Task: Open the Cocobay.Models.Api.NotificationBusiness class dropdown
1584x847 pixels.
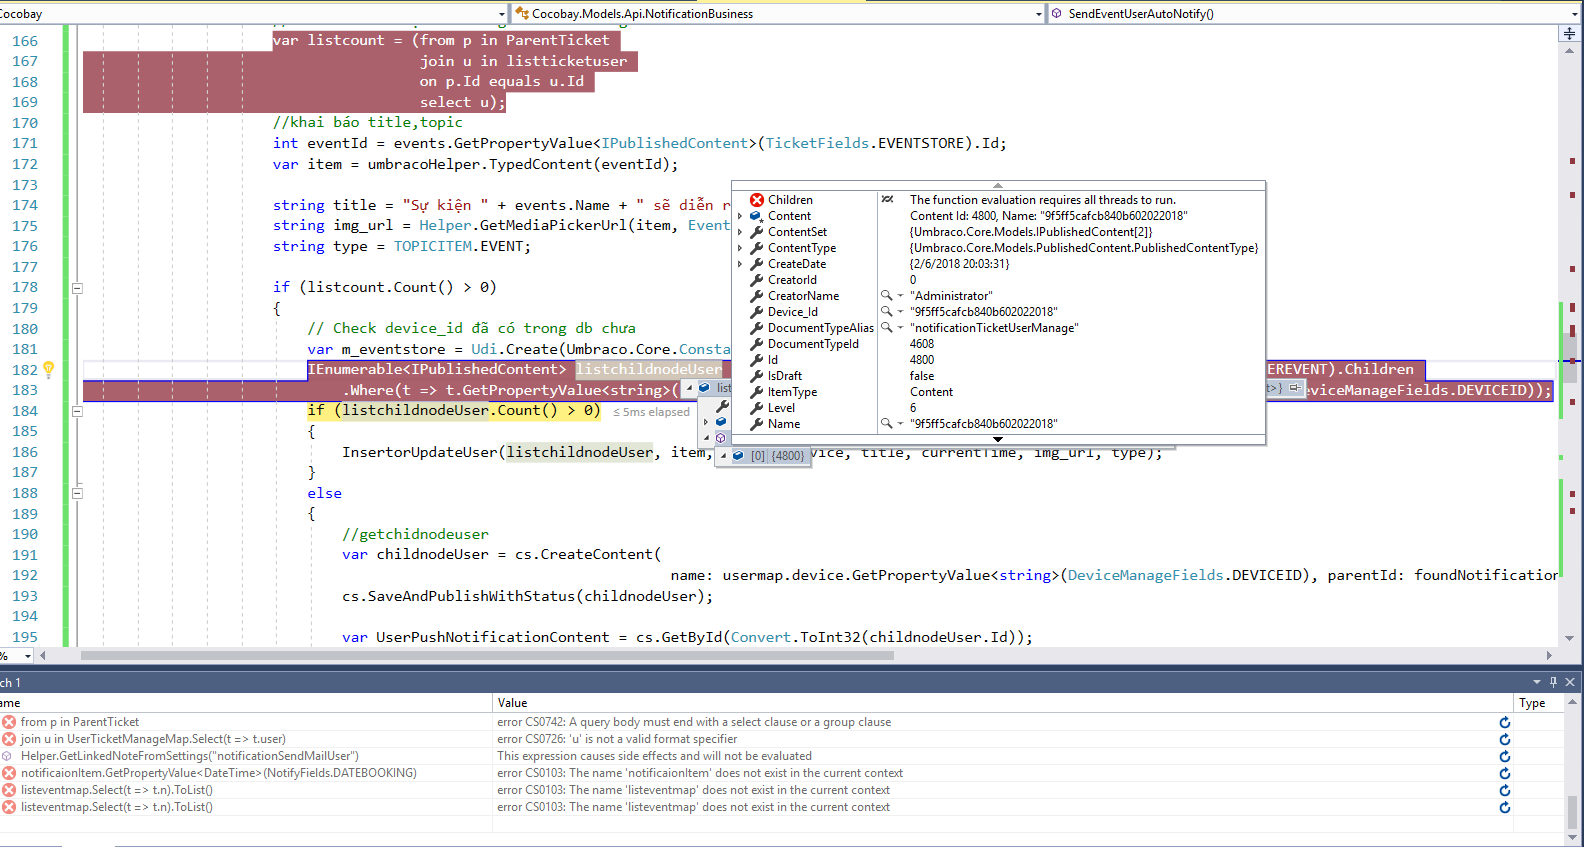Action: coord(1038,14)
